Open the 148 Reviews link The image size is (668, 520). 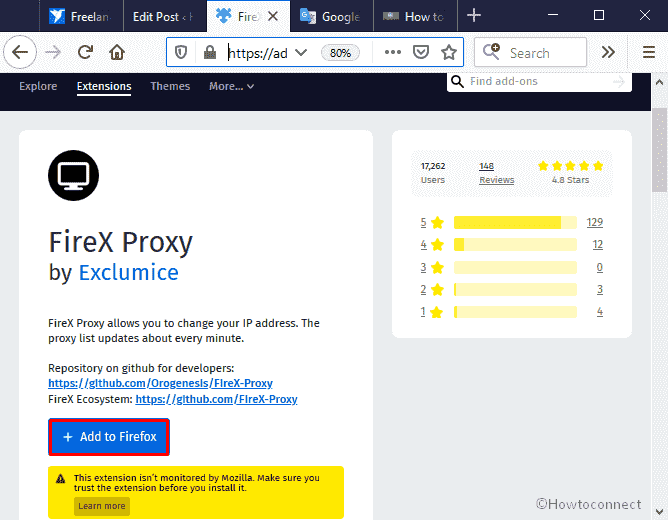tap(496, 172)
